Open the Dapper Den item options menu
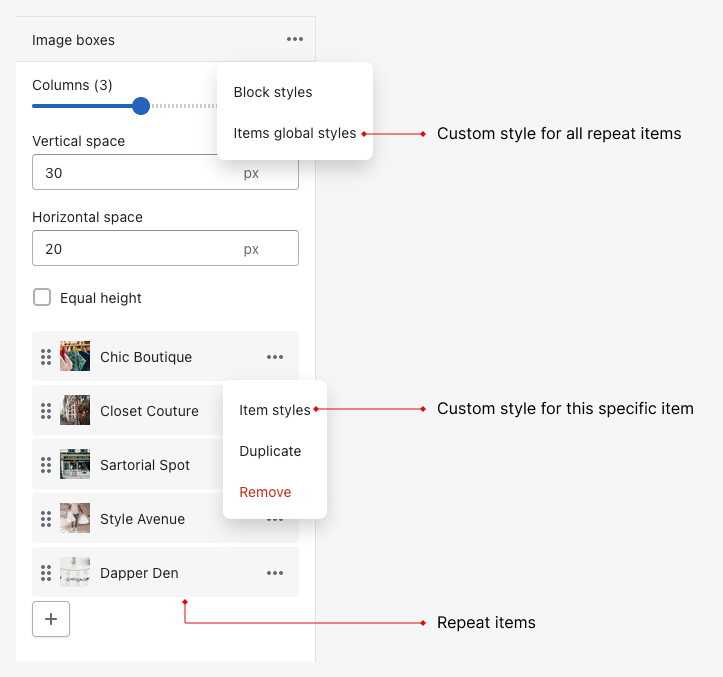Viewport: 723px width, 677px height. point(275,573)
